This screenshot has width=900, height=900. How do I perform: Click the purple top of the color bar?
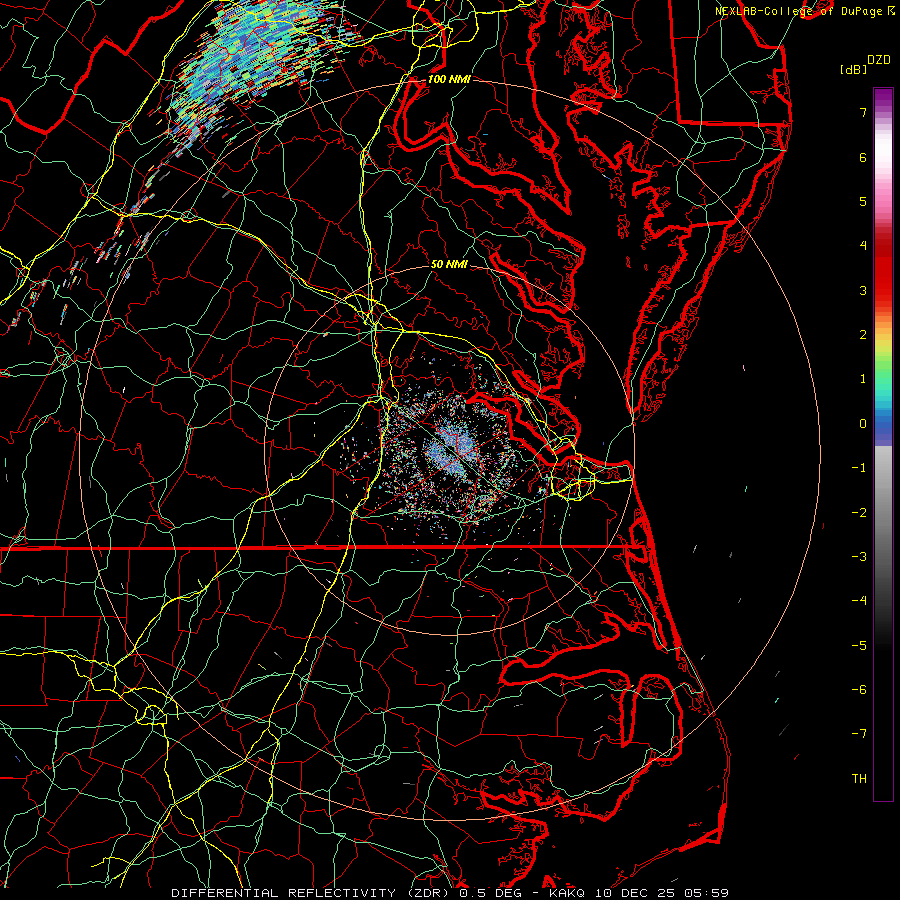pyautogui.click(x=883, y=98)
